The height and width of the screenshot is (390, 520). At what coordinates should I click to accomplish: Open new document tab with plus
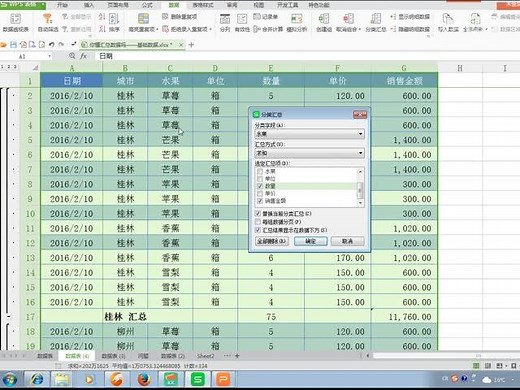[191, 45]
